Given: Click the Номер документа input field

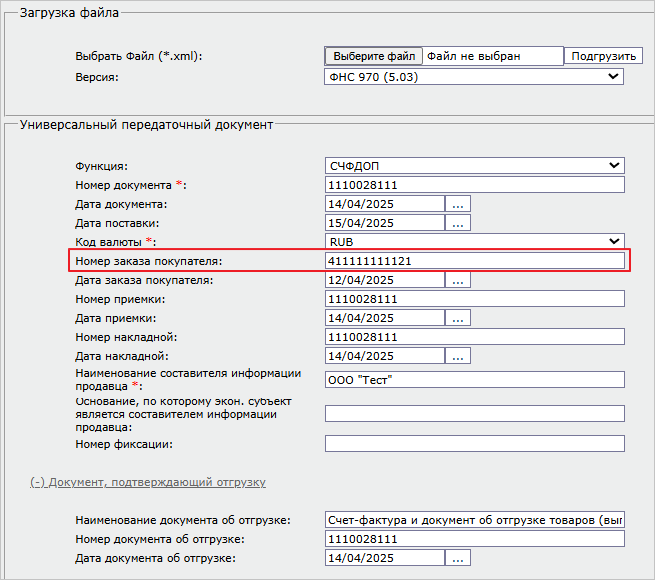Looking at the screenshot, I should [474, 185].
